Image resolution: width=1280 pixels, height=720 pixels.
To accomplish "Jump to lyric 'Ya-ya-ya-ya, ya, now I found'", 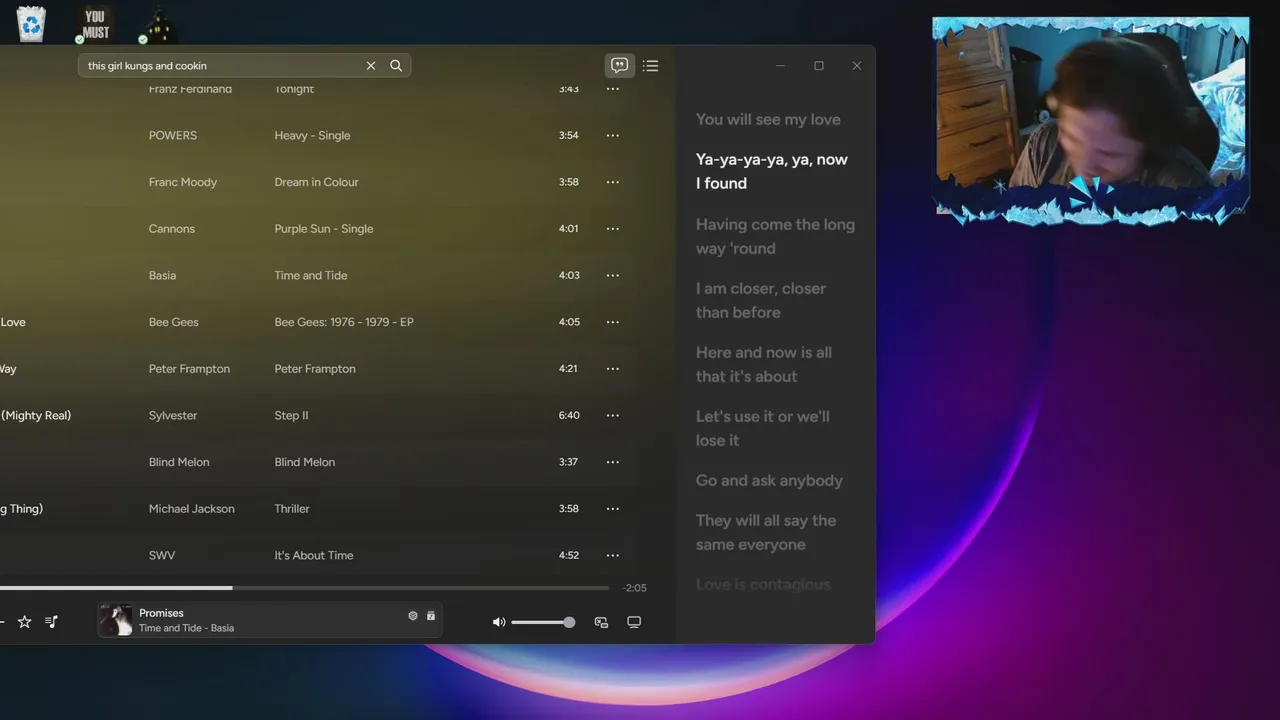I will point(772,171).
